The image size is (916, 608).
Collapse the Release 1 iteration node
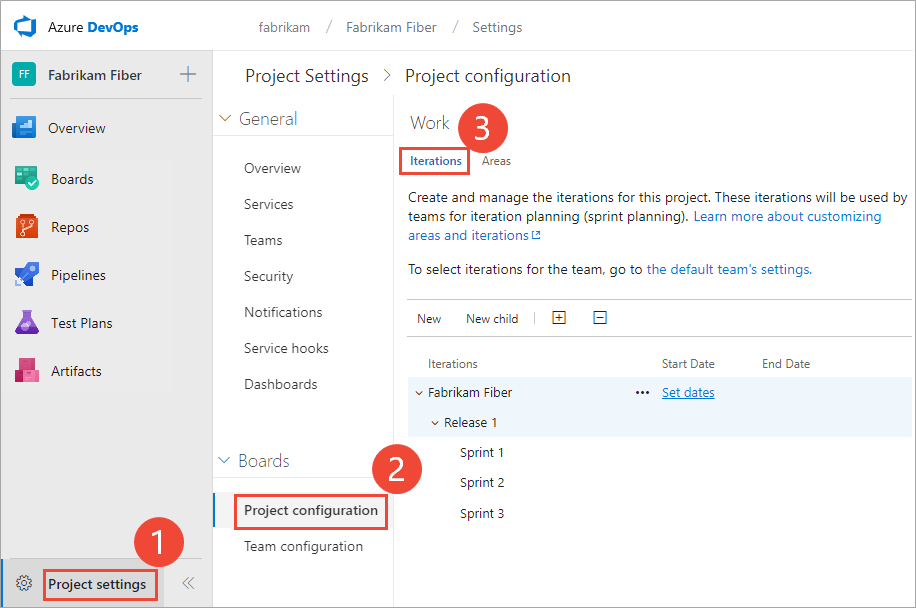(435, 423)
